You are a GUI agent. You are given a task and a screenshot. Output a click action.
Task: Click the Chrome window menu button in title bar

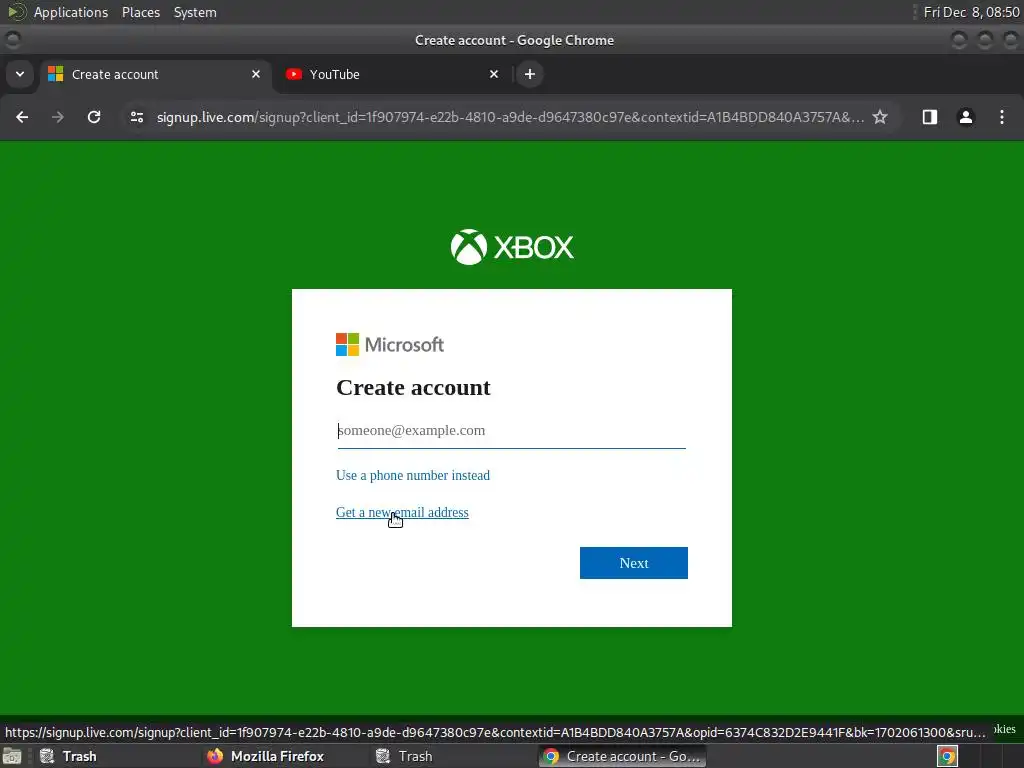tap(12, 40)
